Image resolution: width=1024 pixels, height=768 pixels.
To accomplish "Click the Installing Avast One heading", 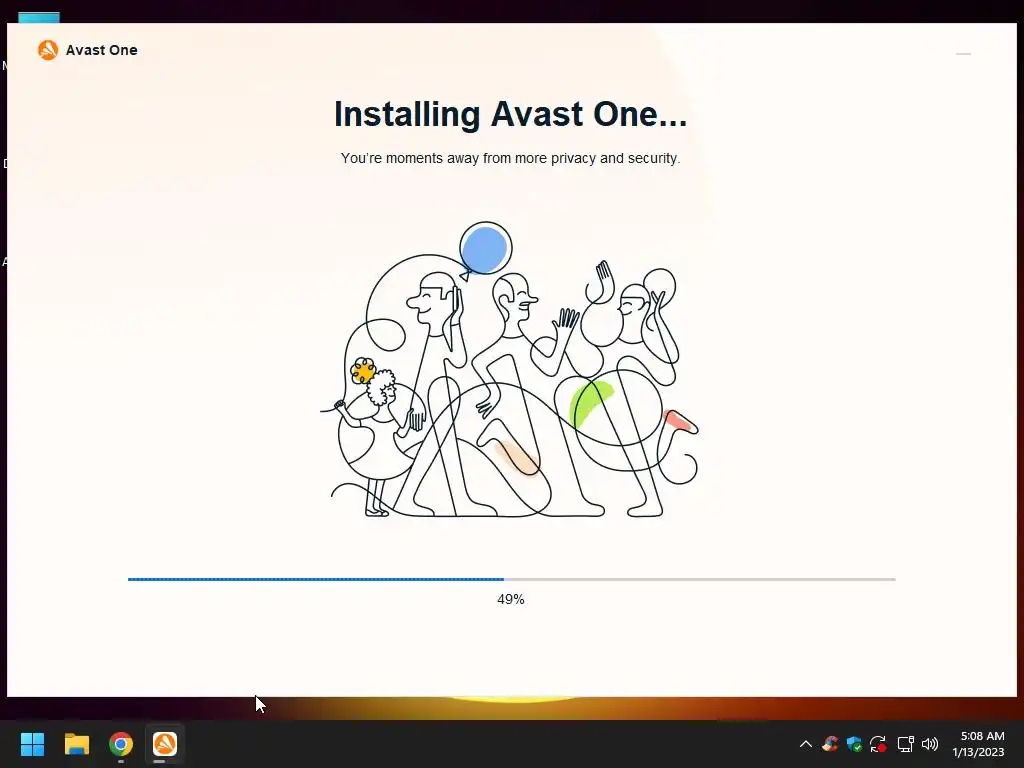I will 511,114.
